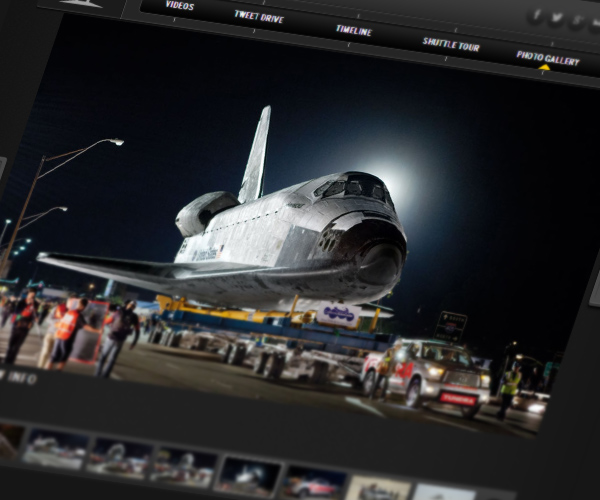Open the beige sepia-toned thumbnail

[x=379, y=488]
